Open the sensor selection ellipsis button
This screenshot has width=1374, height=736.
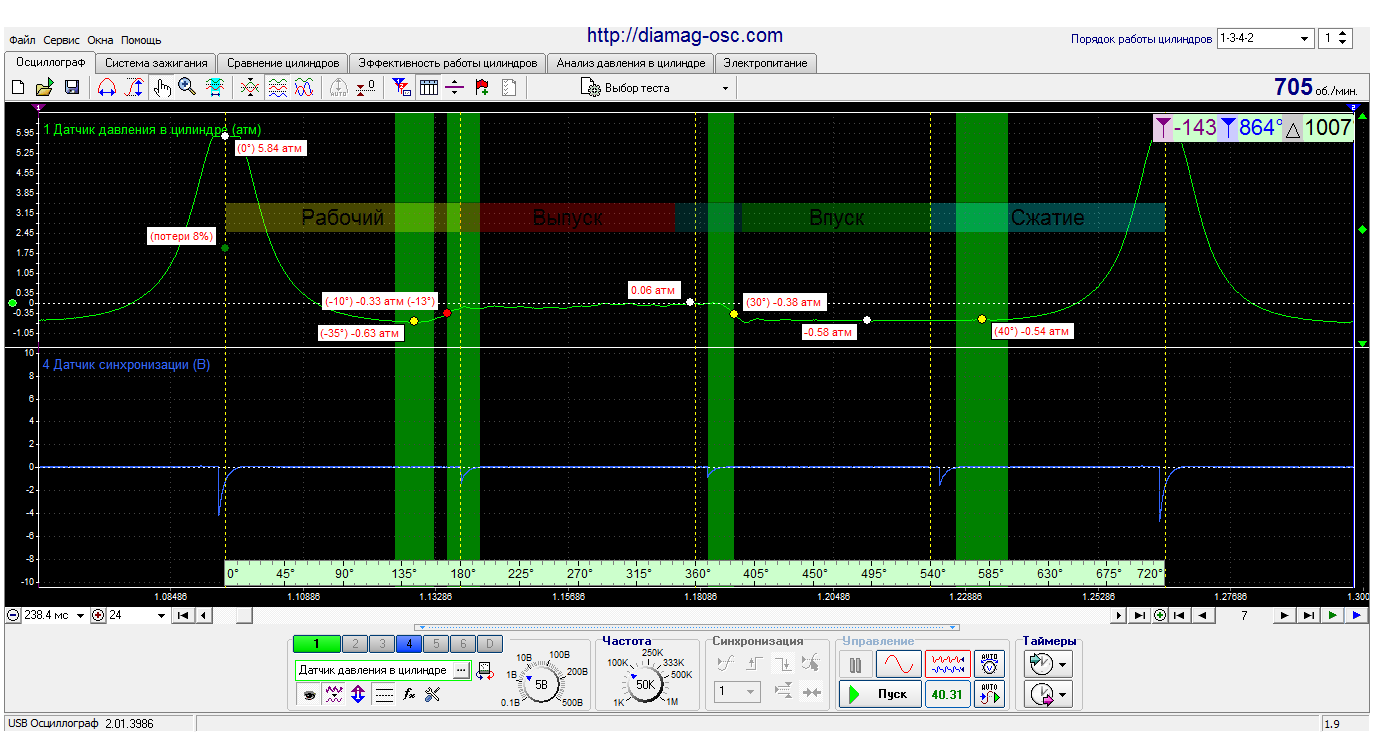coord(461,670)
